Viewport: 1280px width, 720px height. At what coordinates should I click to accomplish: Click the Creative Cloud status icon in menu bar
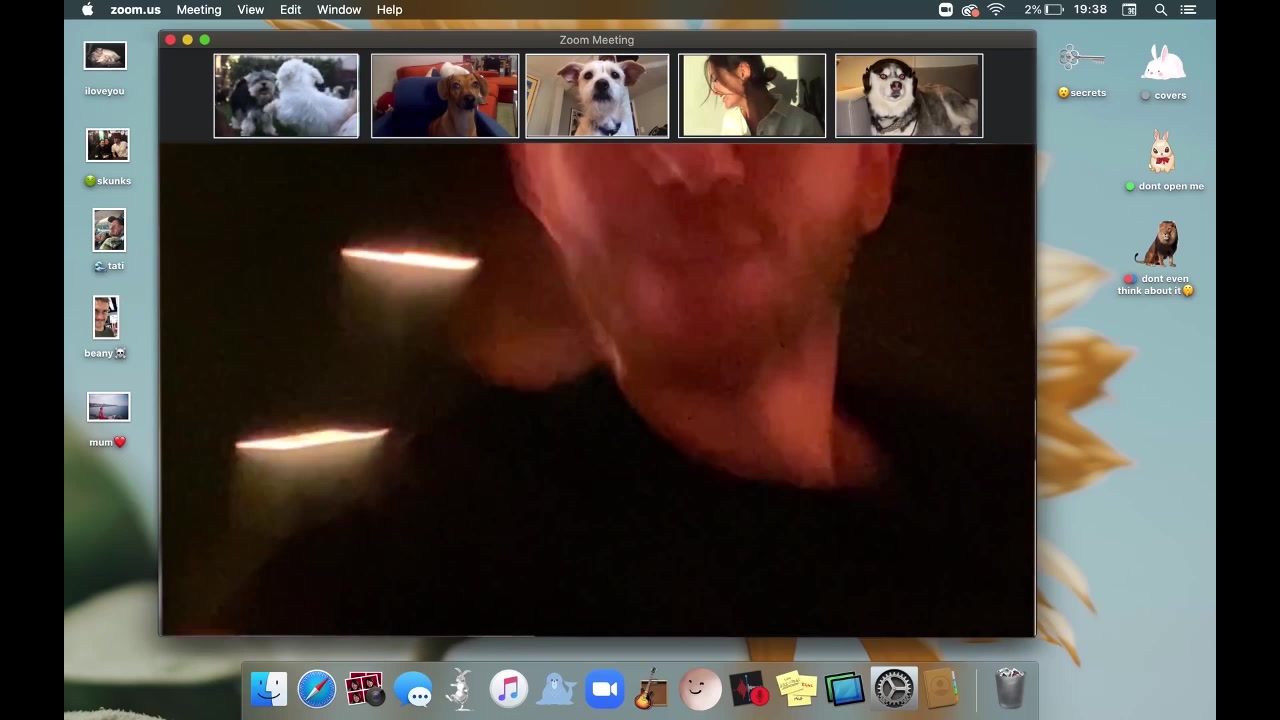pyautogui.click(x=970, y=10)
